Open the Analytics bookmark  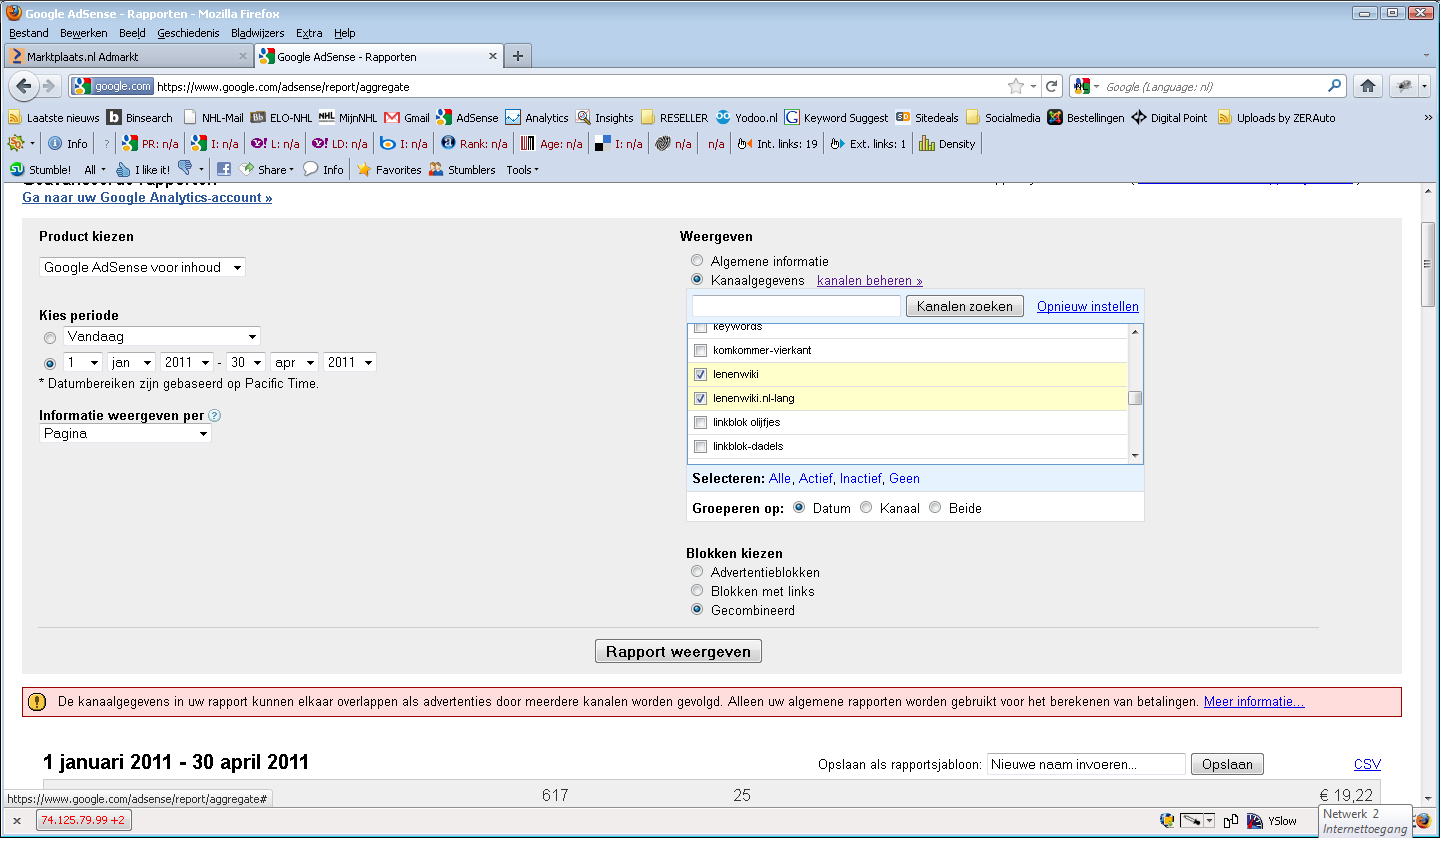(x=537, y=117)
